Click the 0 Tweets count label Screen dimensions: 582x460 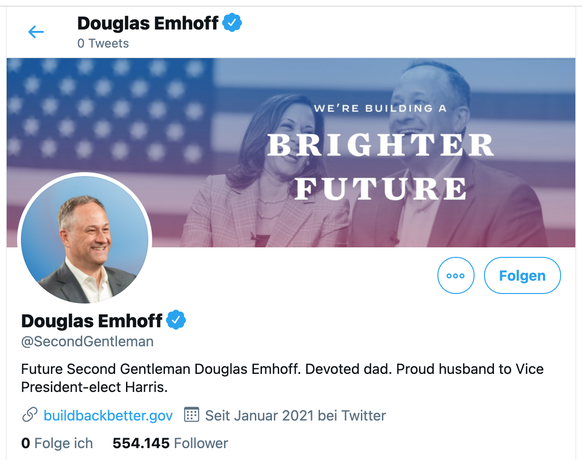[x=103, y=43]
